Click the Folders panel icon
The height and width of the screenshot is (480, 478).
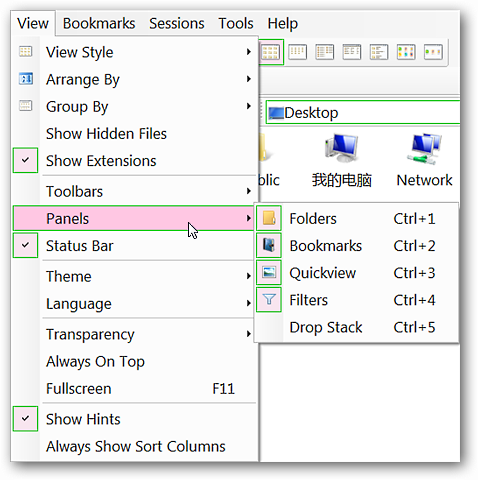[x=269, y=218]
